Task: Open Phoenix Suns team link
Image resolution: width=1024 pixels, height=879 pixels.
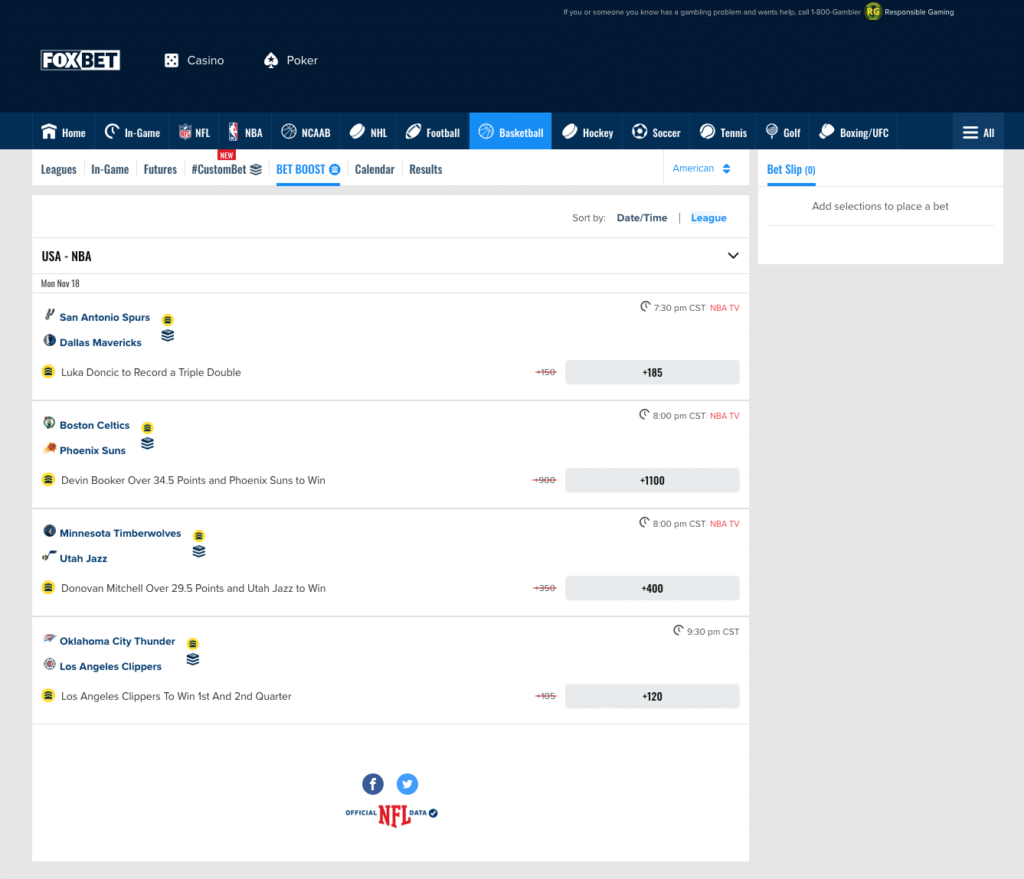Action: click(x=92, y=451)
